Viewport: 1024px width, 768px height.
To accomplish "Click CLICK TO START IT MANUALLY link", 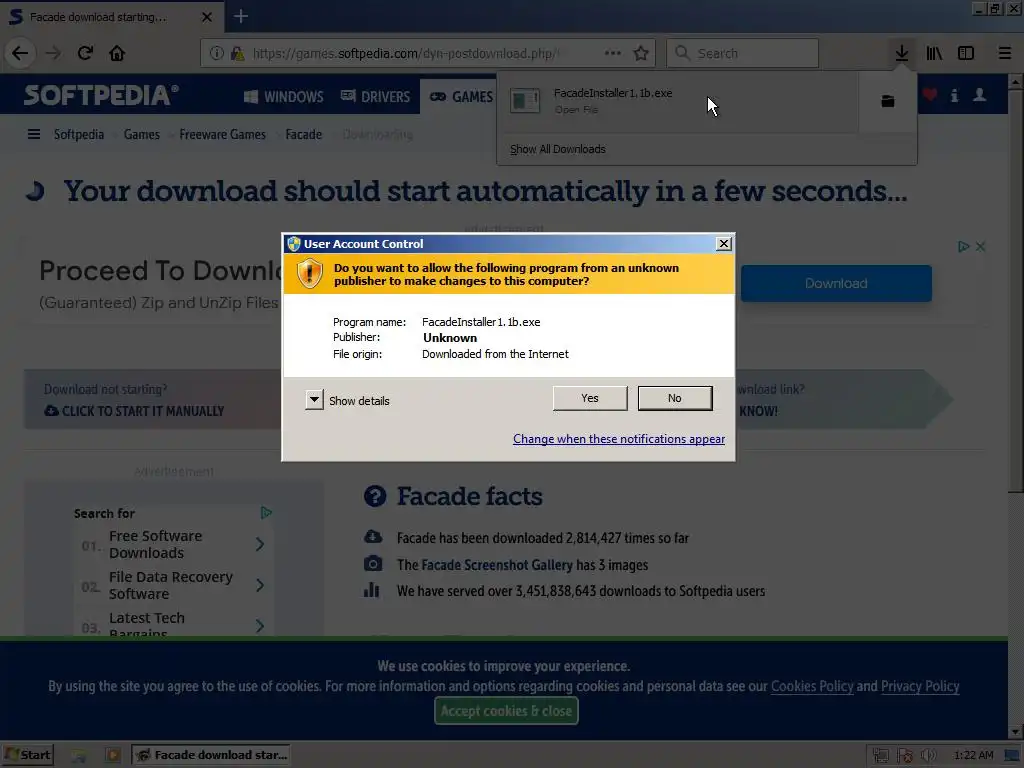I will [x=134, y=411].
